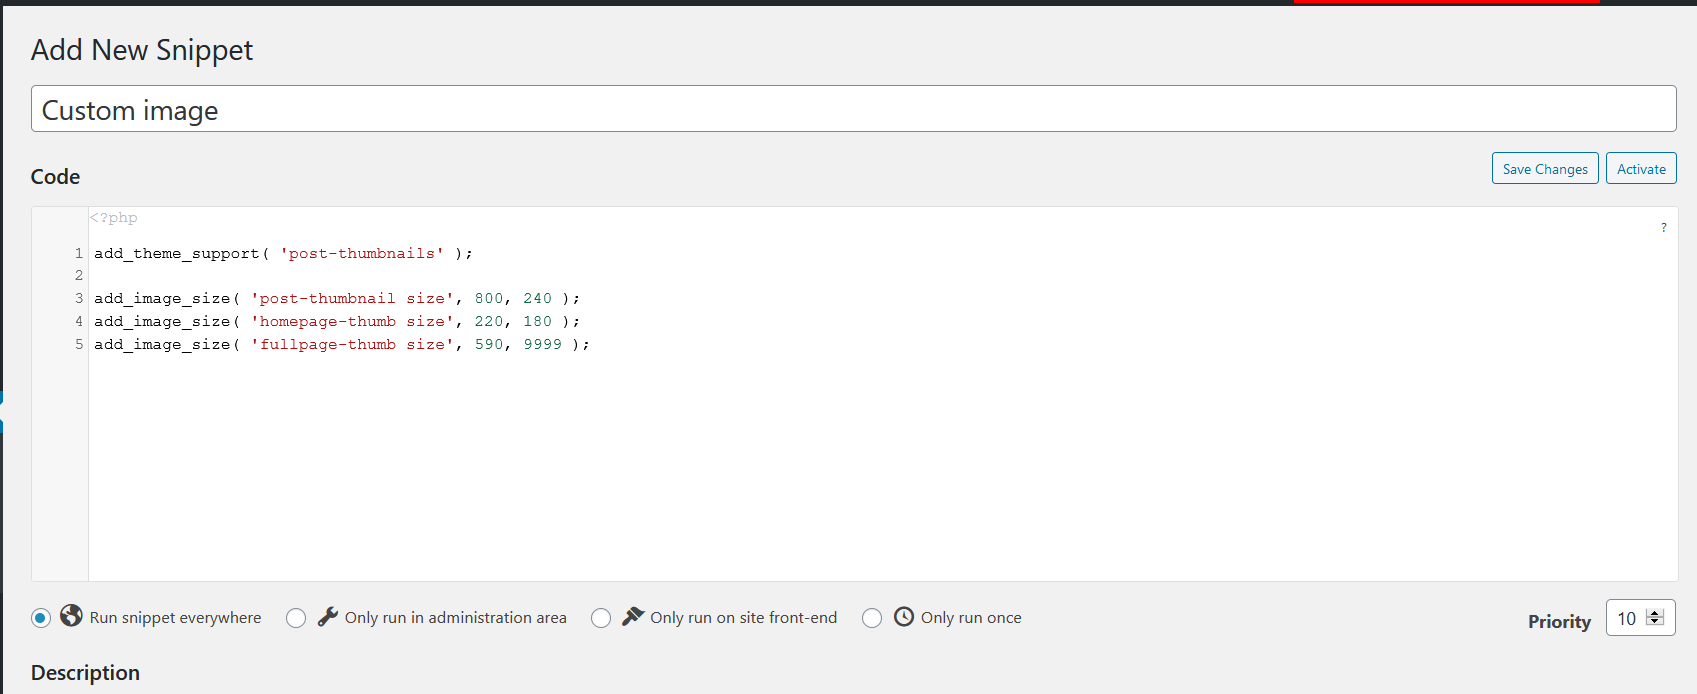This screenshot has width=1697, height=694.
Task: Click the add_theme_support code line
Action: point(283,253)
